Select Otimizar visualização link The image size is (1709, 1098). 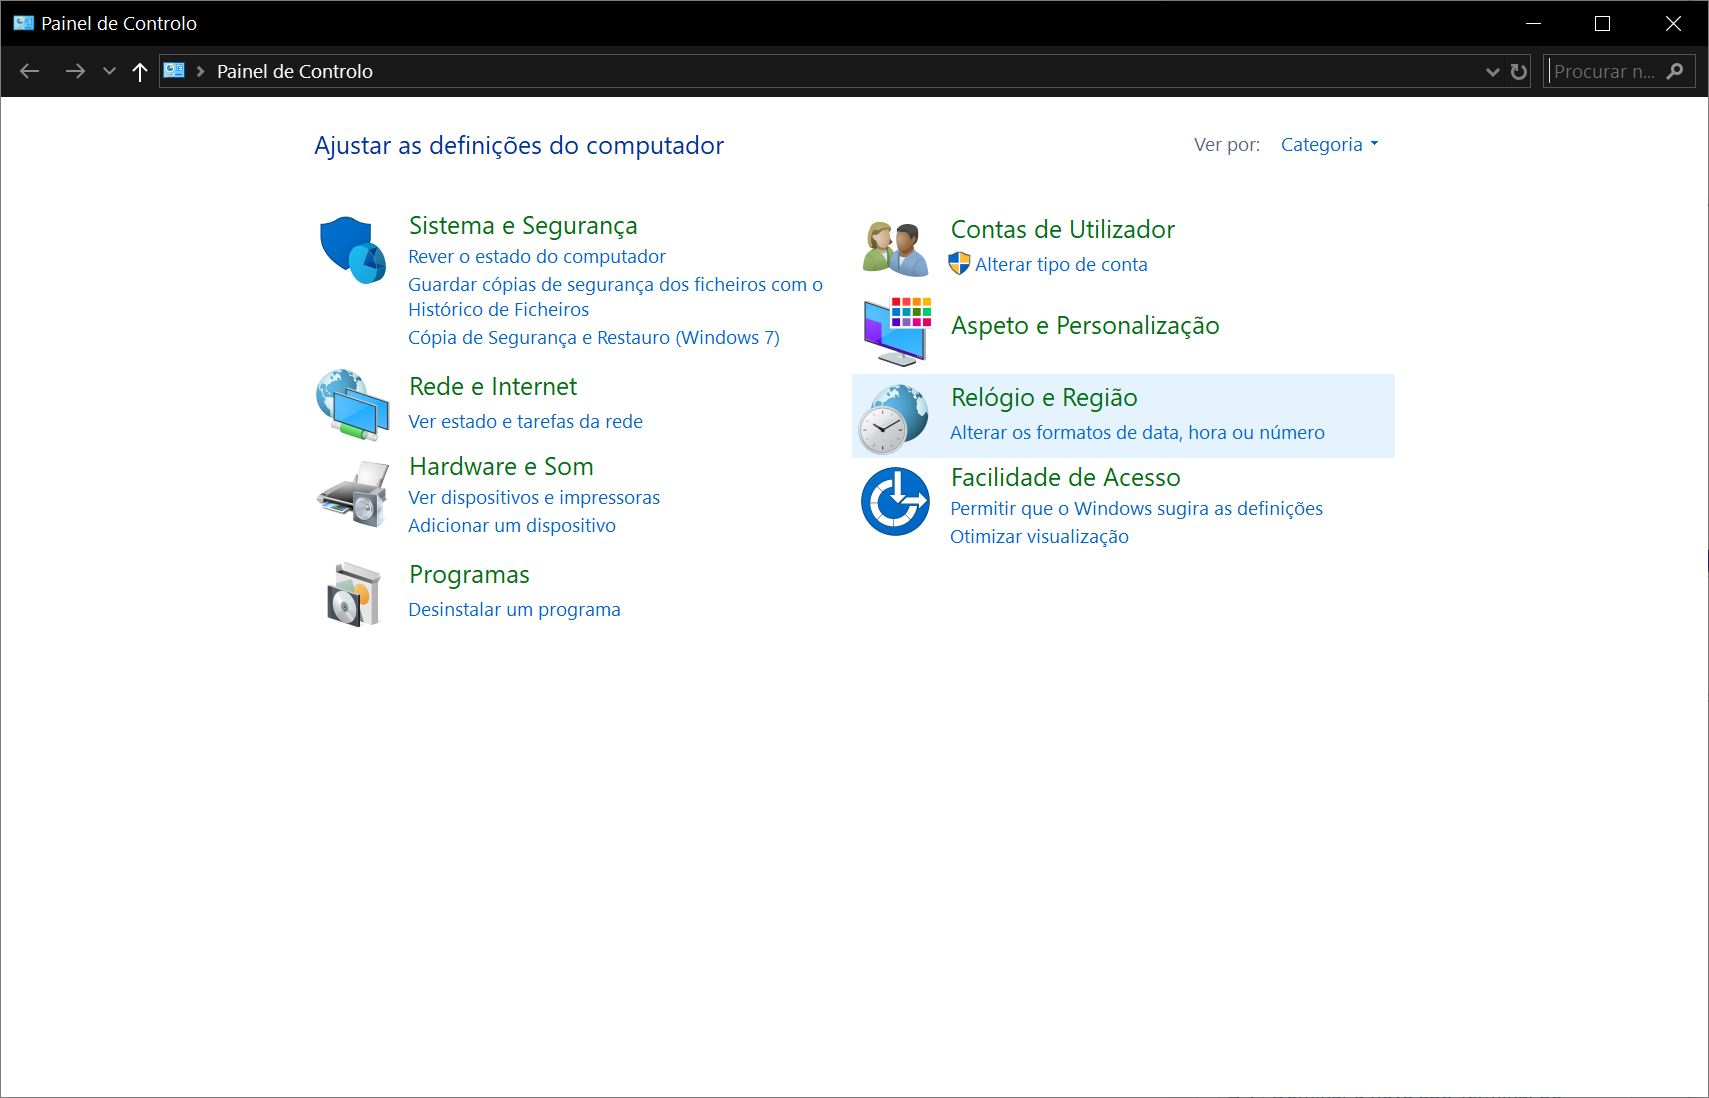point(1039,536)
